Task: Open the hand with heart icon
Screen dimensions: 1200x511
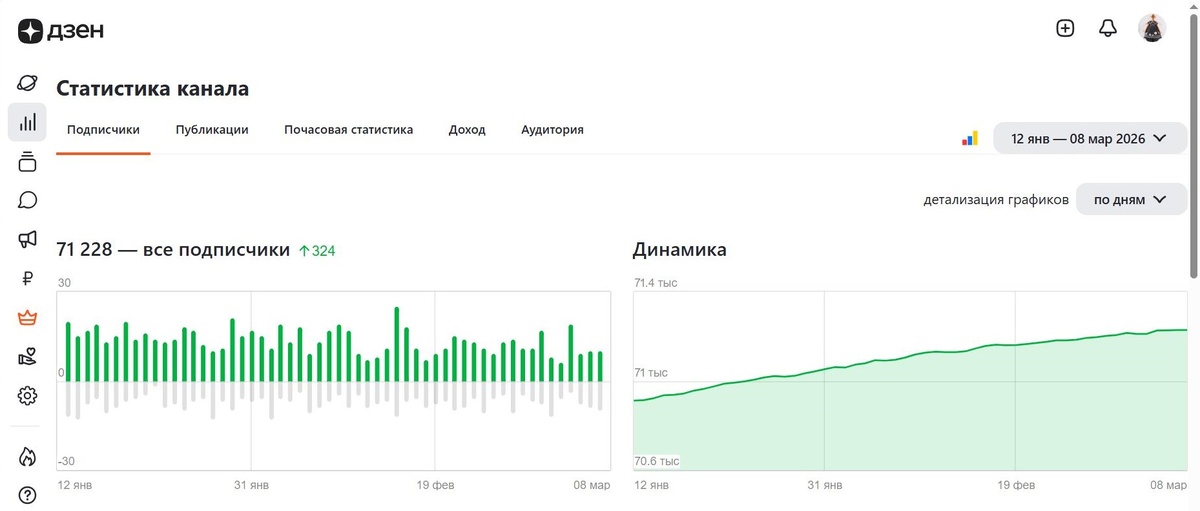Action: pos(28,357)
